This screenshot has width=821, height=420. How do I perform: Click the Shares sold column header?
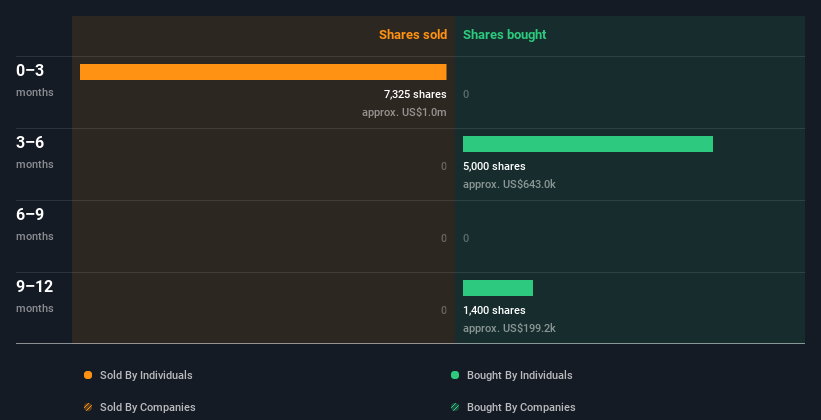[x=413, y=35]
